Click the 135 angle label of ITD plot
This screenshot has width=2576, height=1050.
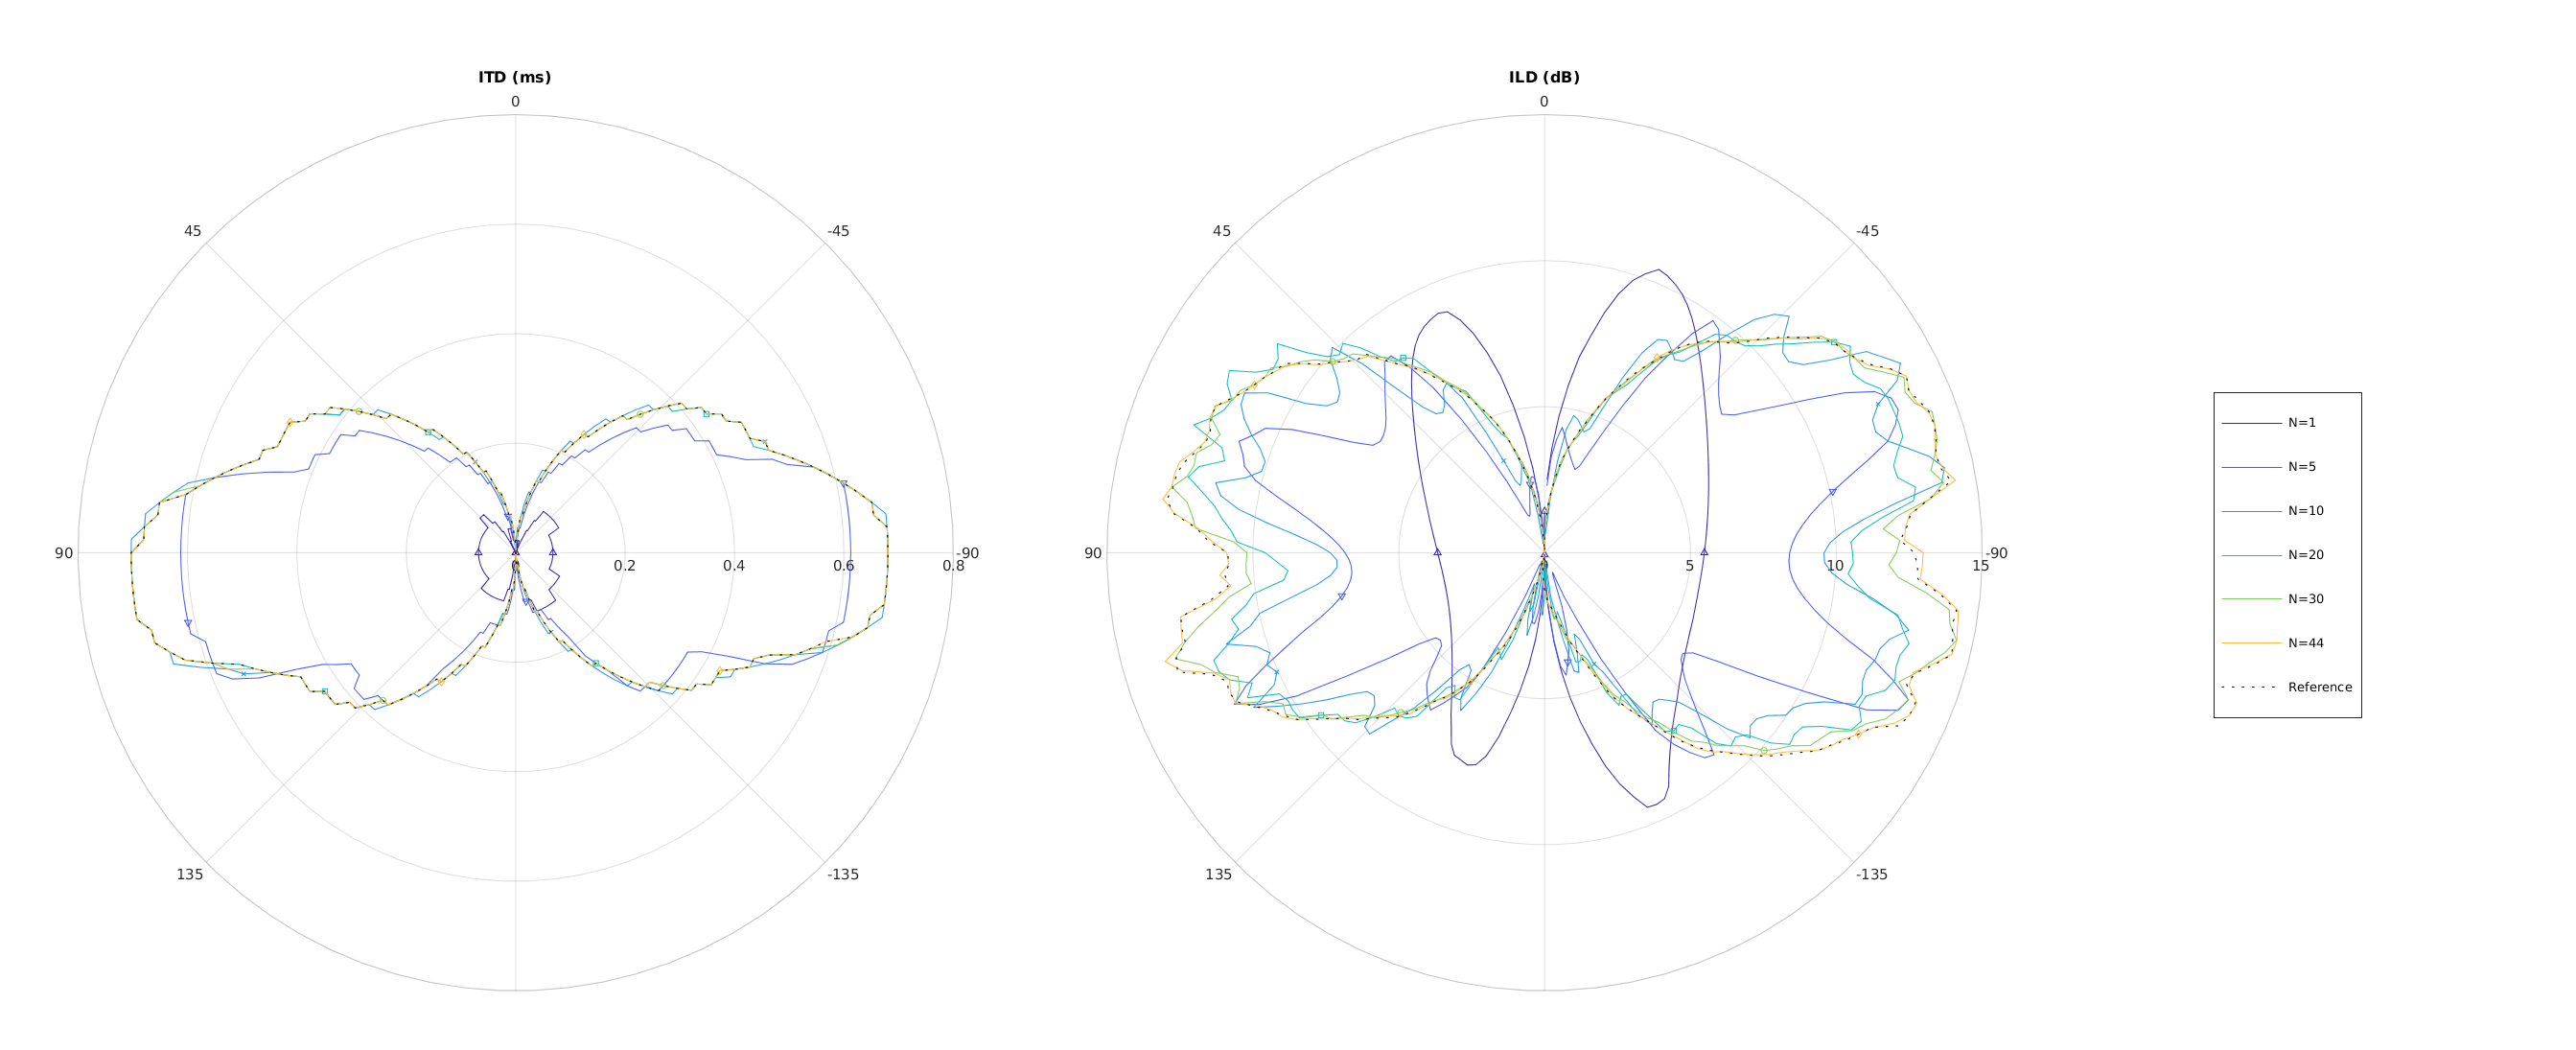click(x=189, y=875)
